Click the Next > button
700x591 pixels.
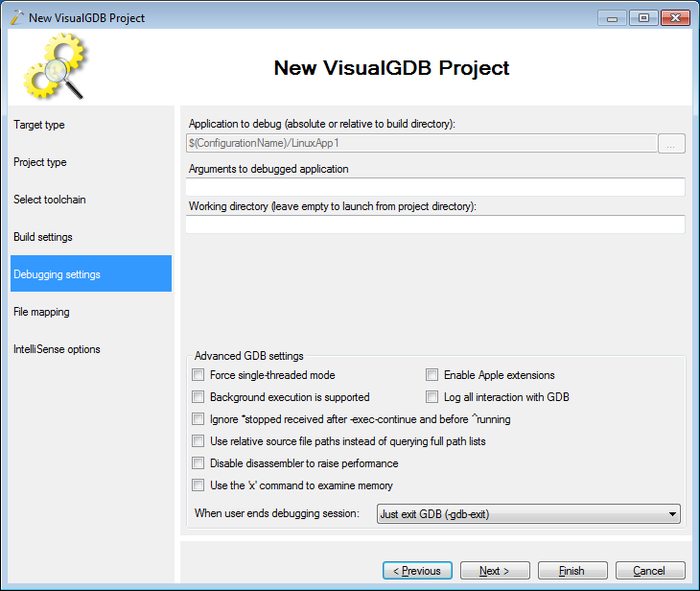pyautogui.click(x=495, y=570)
